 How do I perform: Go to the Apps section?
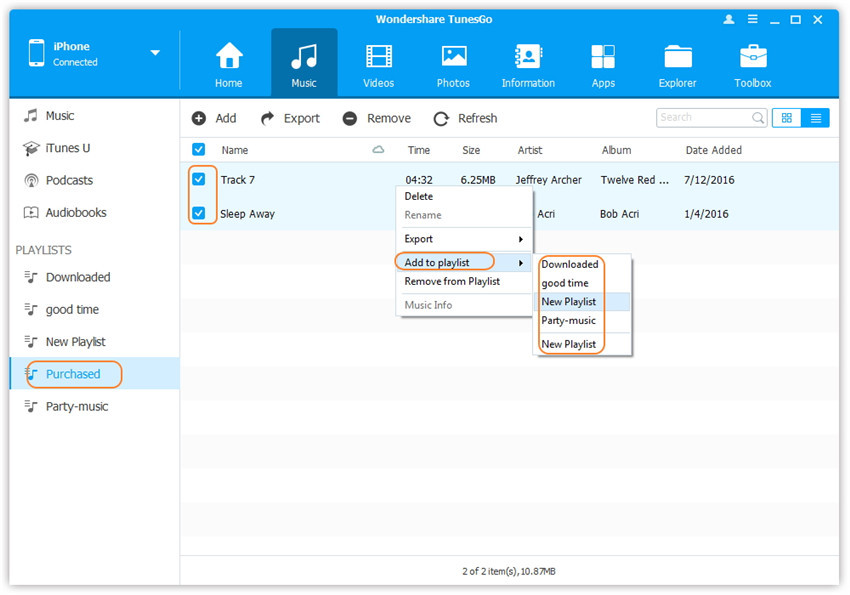coord(603,66)
